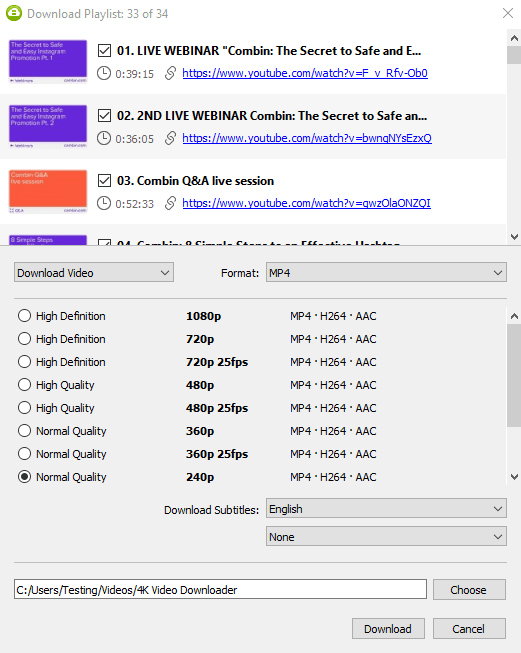This screenshot has height=653, width=521.
Task: Select High Quality 480p 25fps option
Action: [x=25, y=407]
